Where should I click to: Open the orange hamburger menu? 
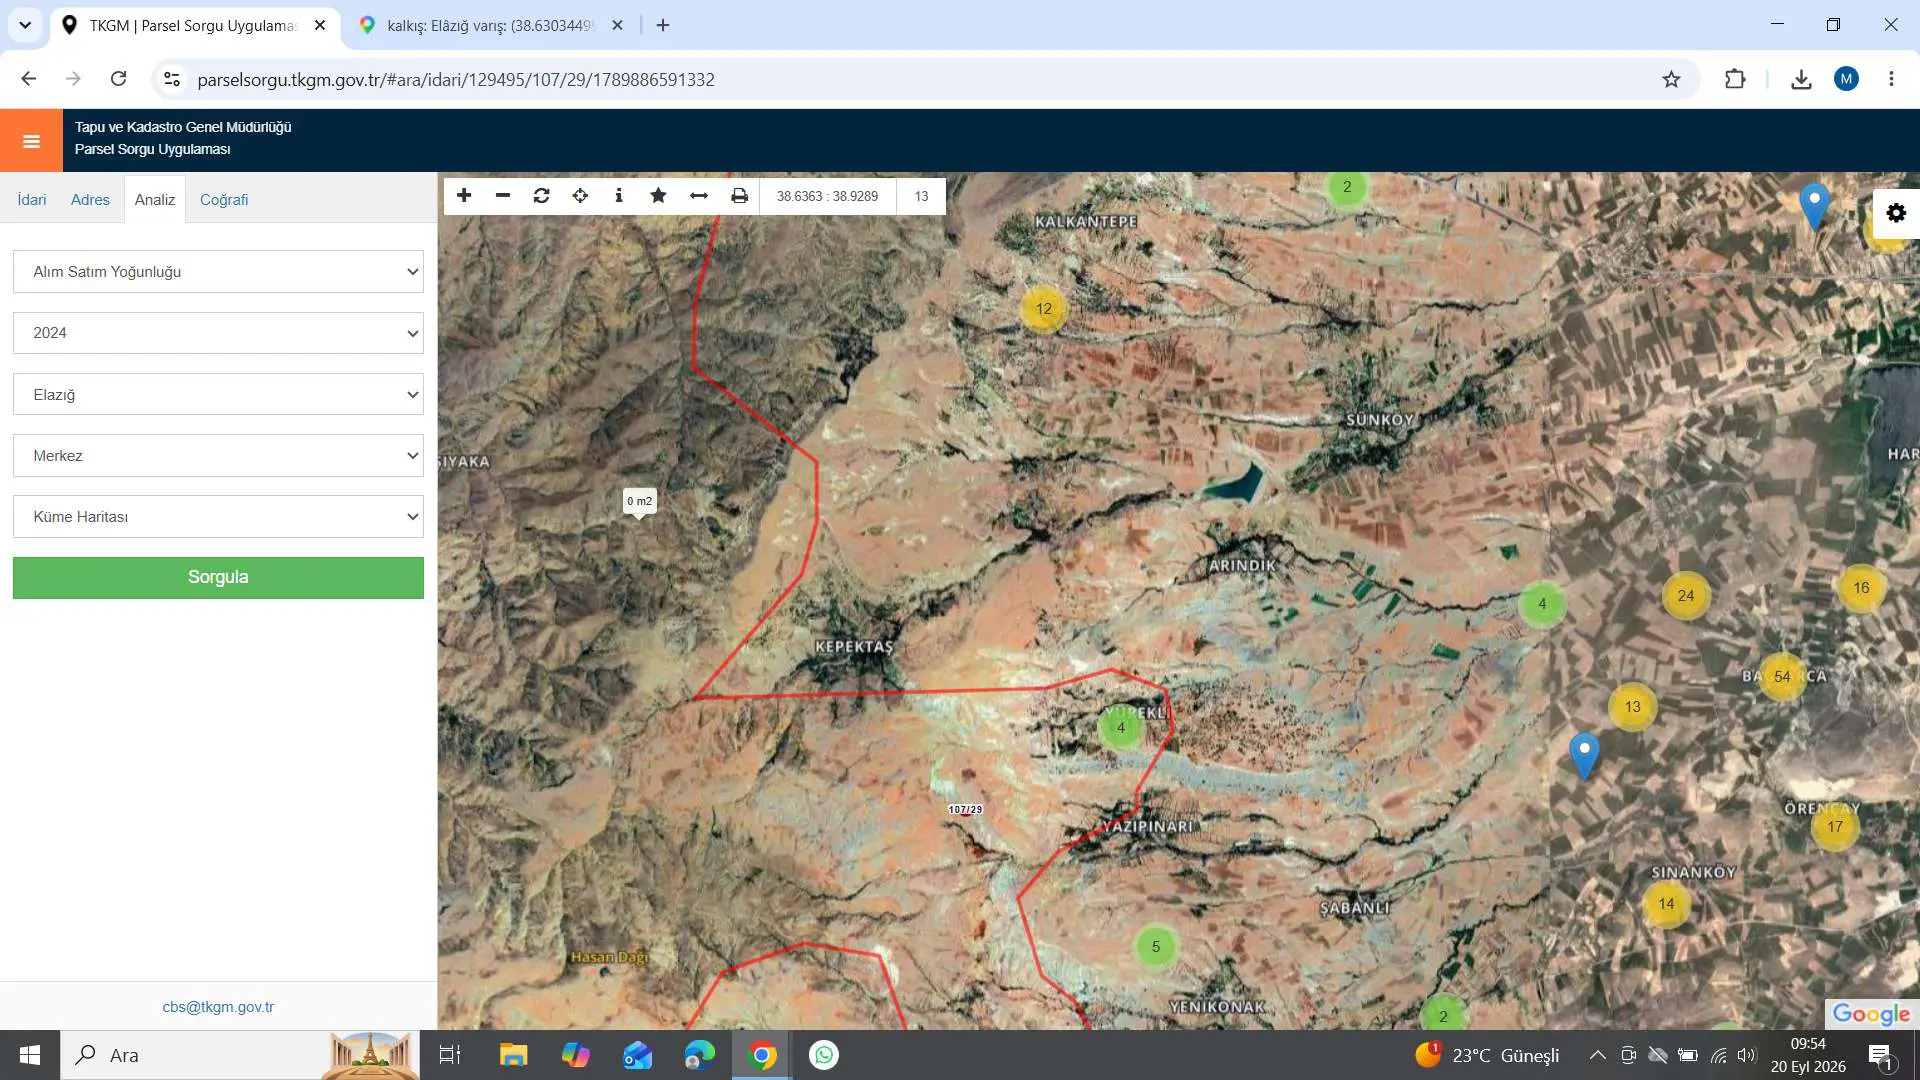pyautogui.click(x=31, y=141)
